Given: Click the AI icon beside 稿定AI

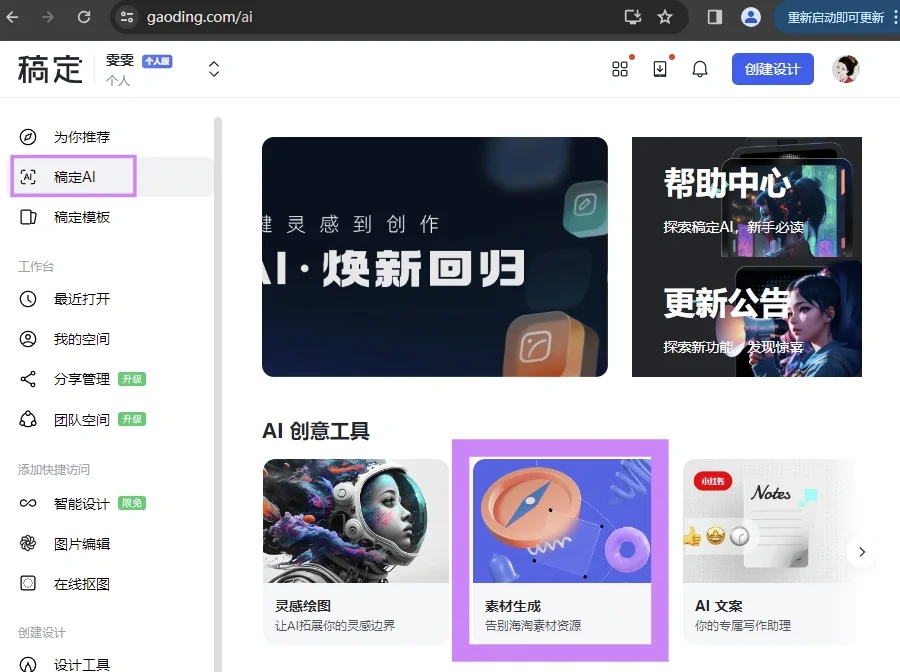Looking at the screenshot, I should pos(28,177).
